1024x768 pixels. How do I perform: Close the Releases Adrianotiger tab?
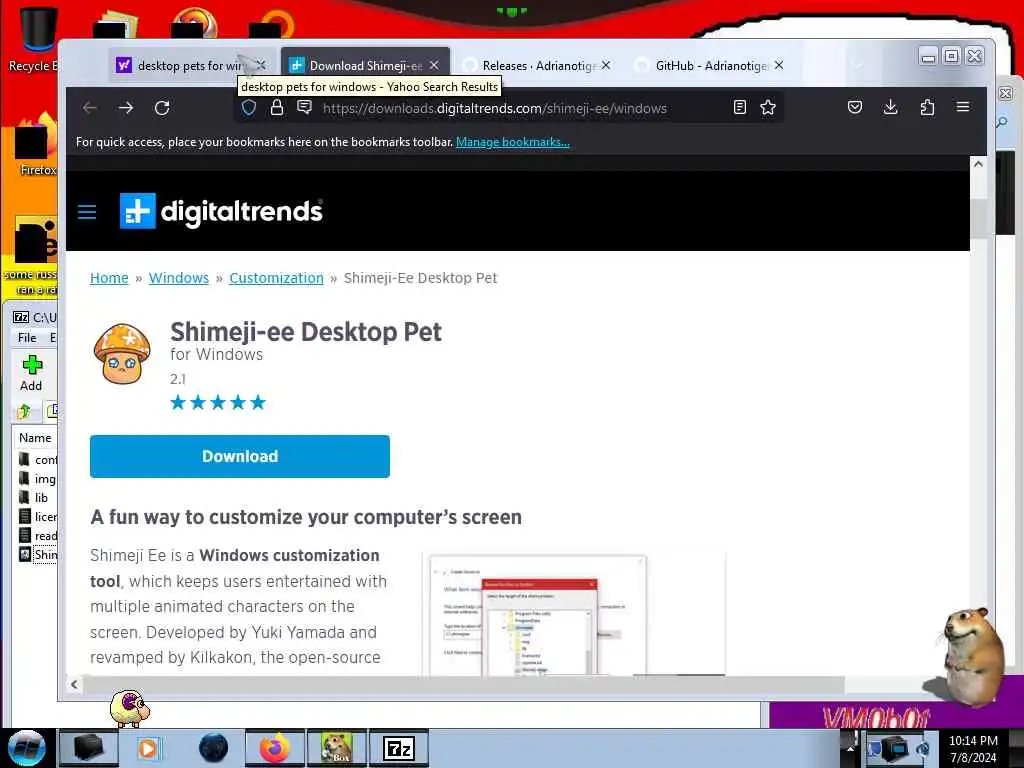click(x=606, y=65)
